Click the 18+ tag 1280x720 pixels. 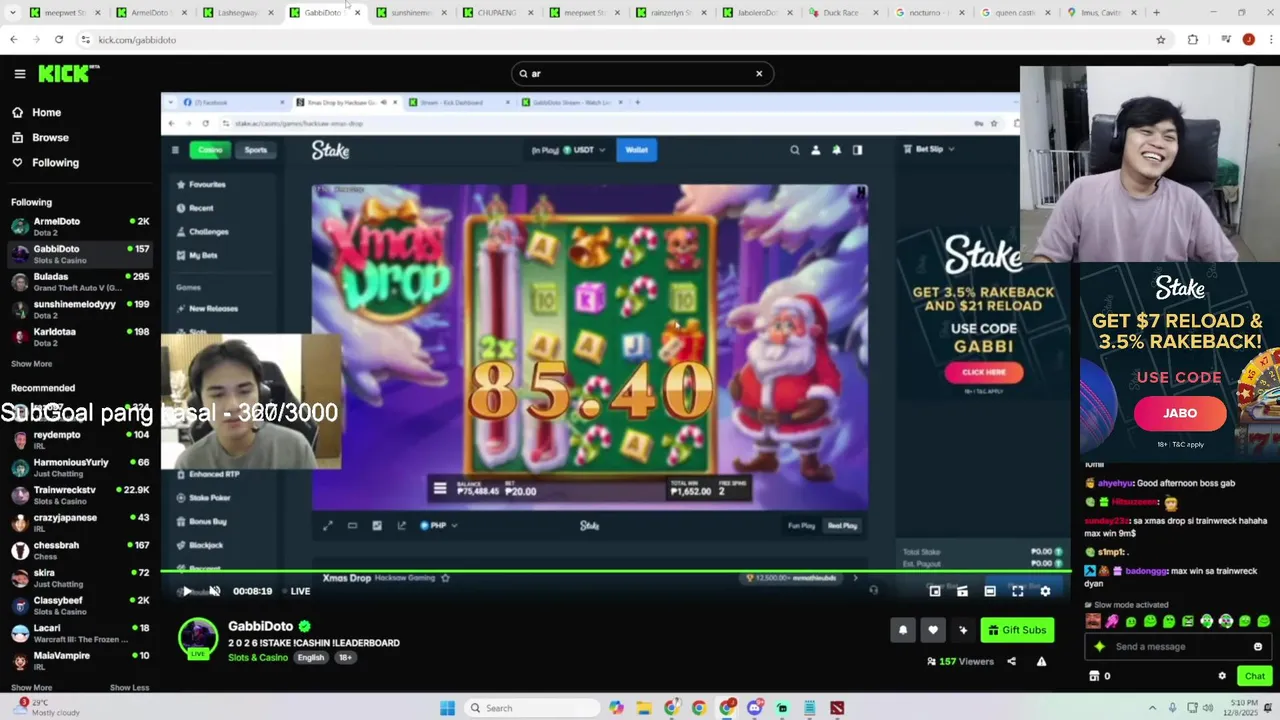344,657
